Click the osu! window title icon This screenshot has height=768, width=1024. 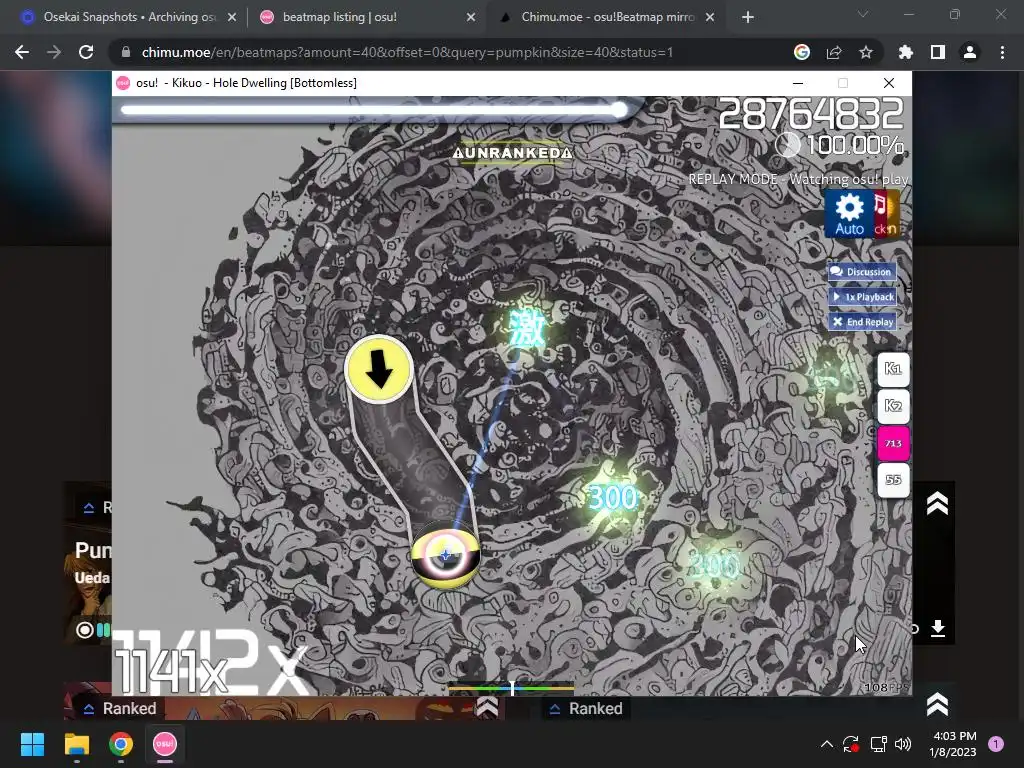click(123, 83)
